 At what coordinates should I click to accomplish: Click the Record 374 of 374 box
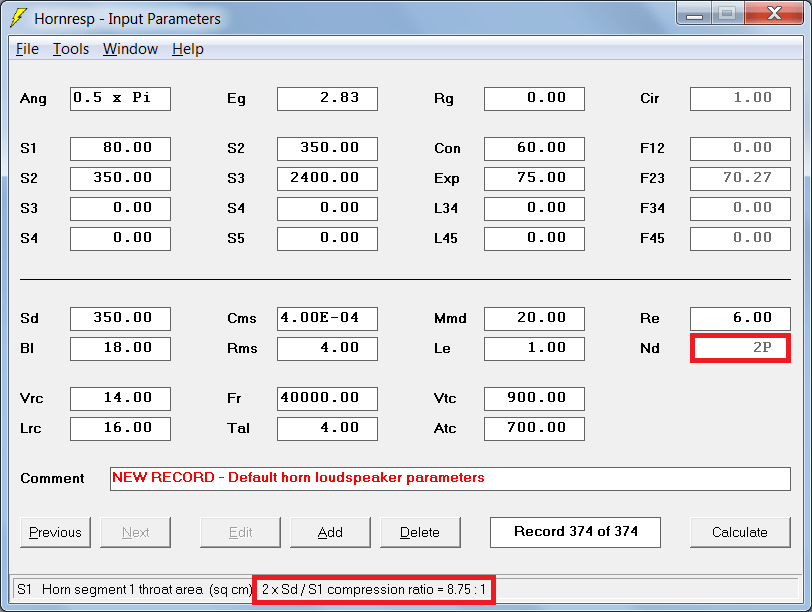pos(575,532)
